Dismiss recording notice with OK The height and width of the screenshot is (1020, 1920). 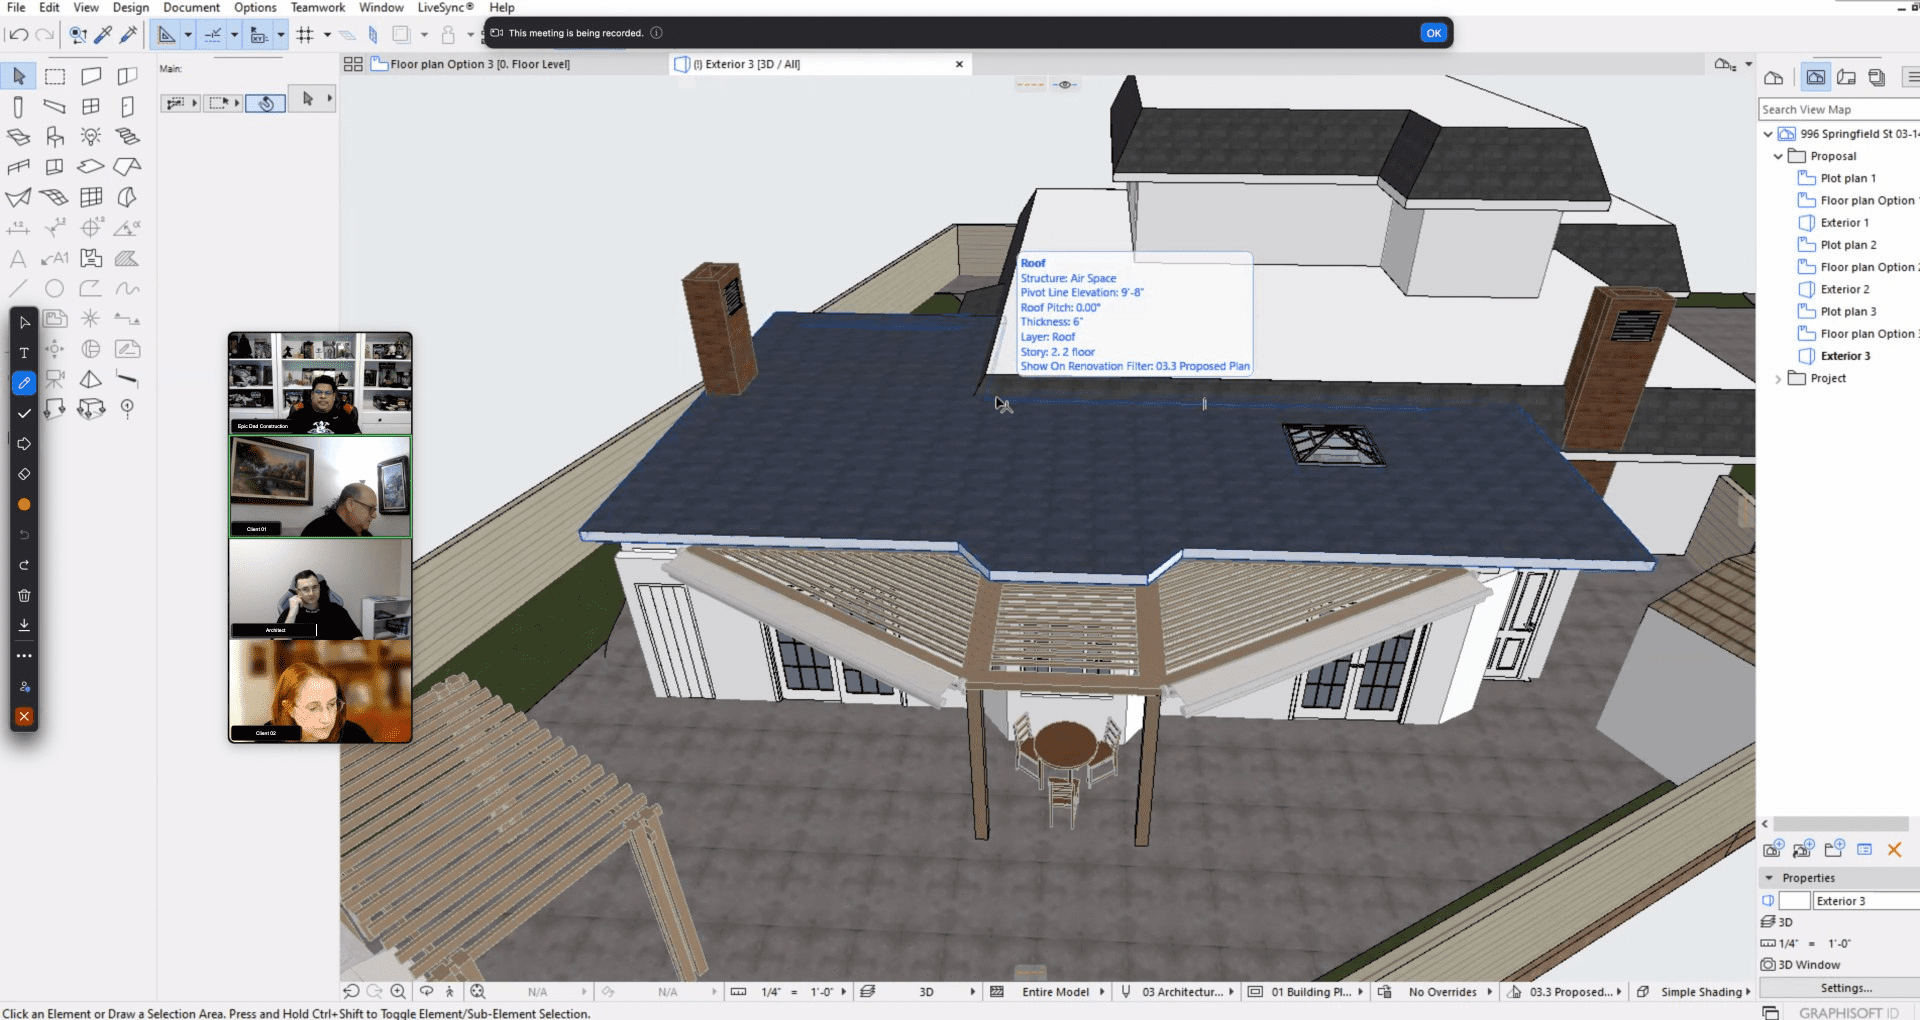[x=1433, y=33]
